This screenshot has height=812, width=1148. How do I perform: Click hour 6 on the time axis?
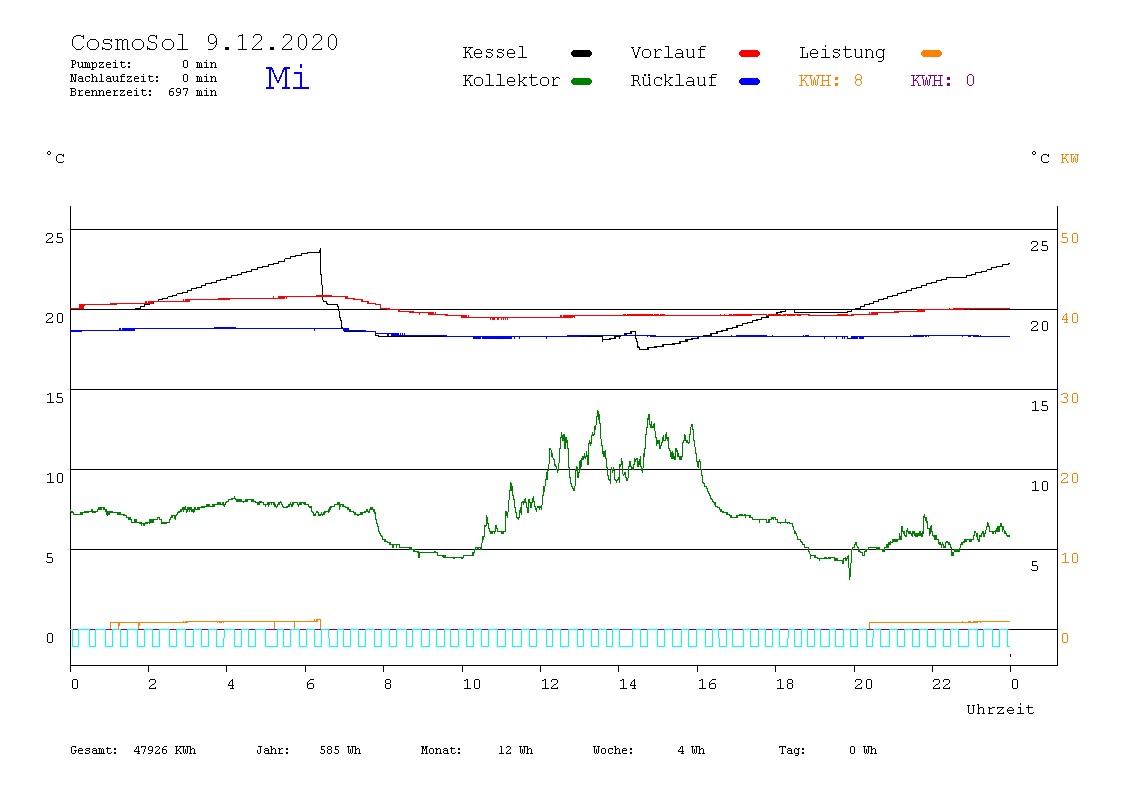point(310,684)
